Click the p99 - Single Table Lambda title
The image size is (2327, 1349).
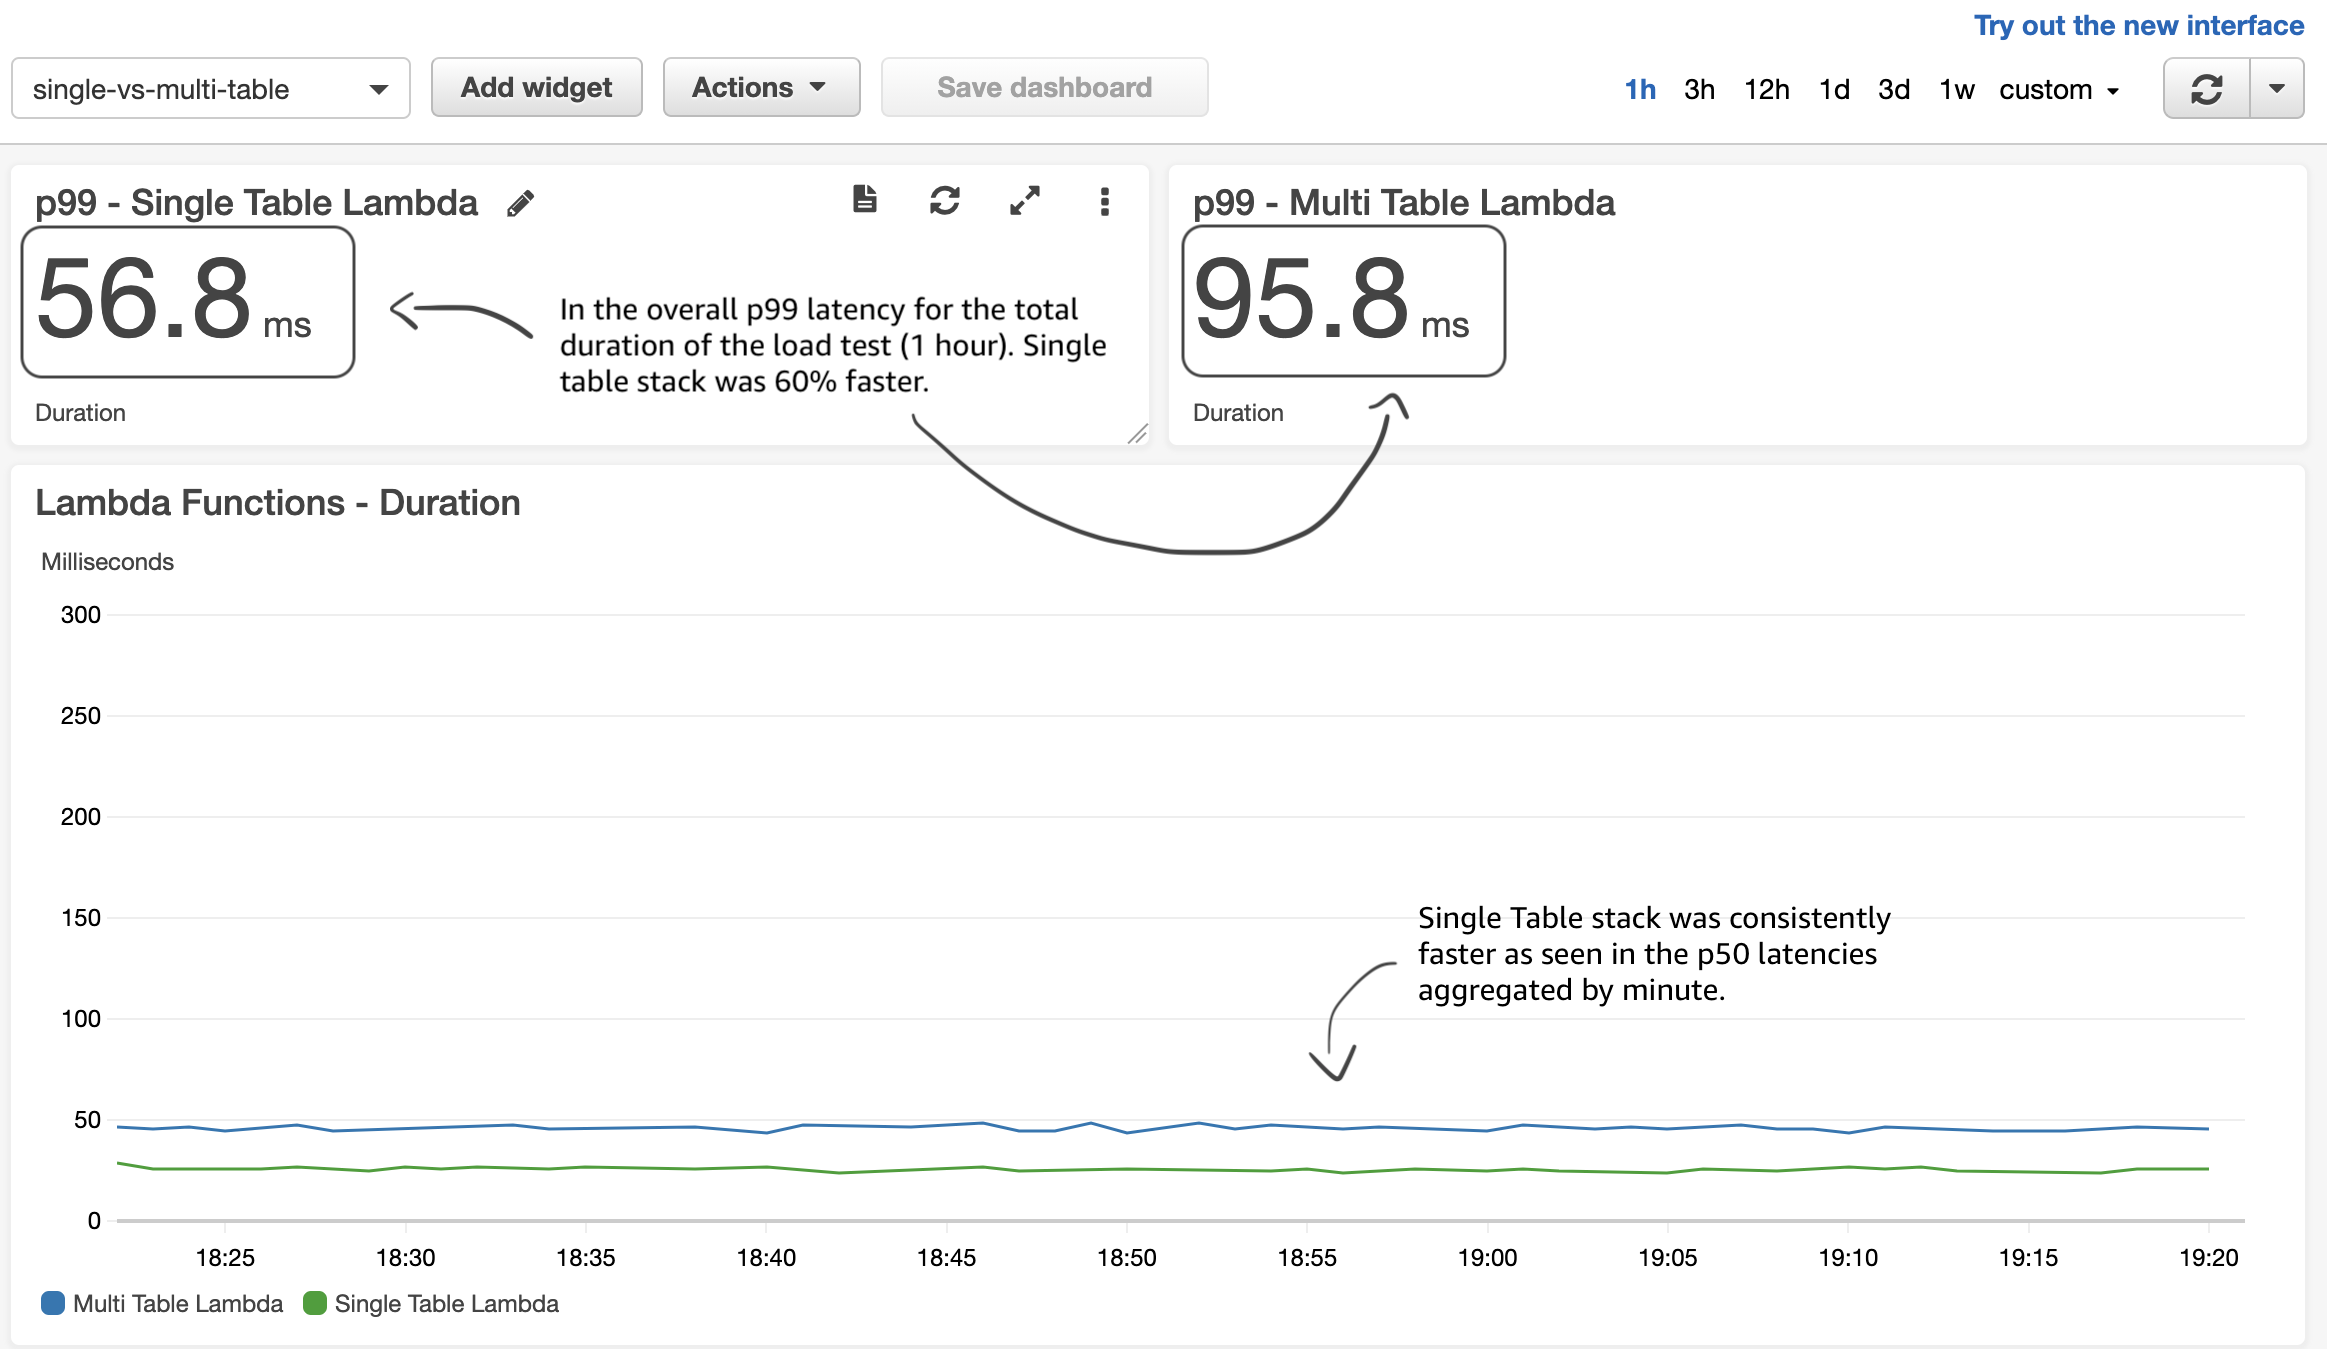pyautogui.click(x=256, y=203)
